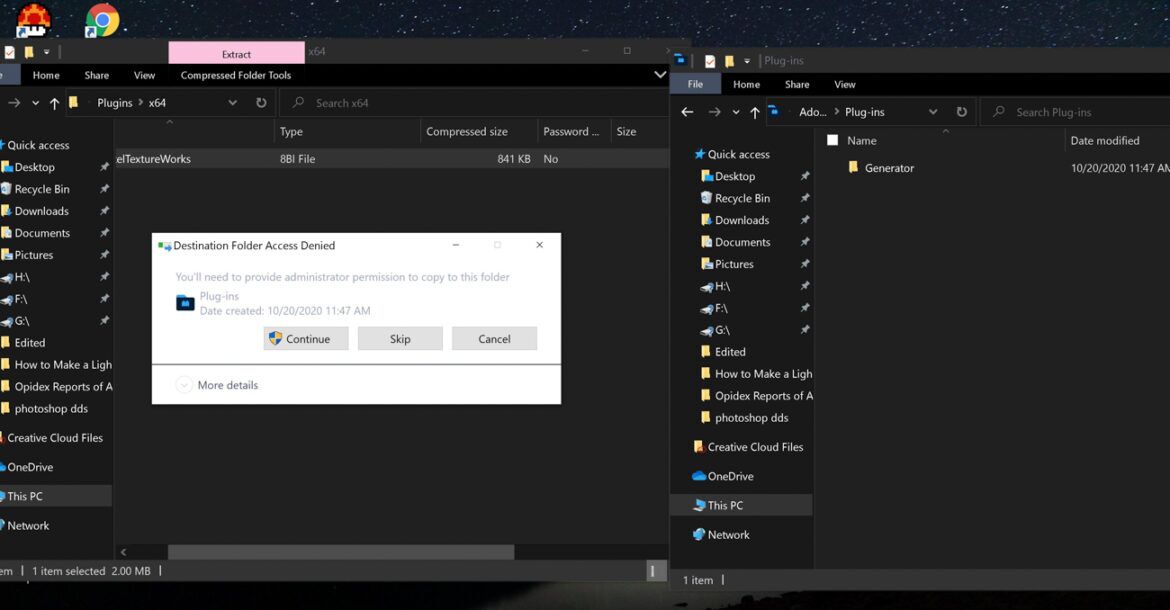1170x610 pixels.
Task: Click Continue to grant administrator permission
Action: pos(305,338)
